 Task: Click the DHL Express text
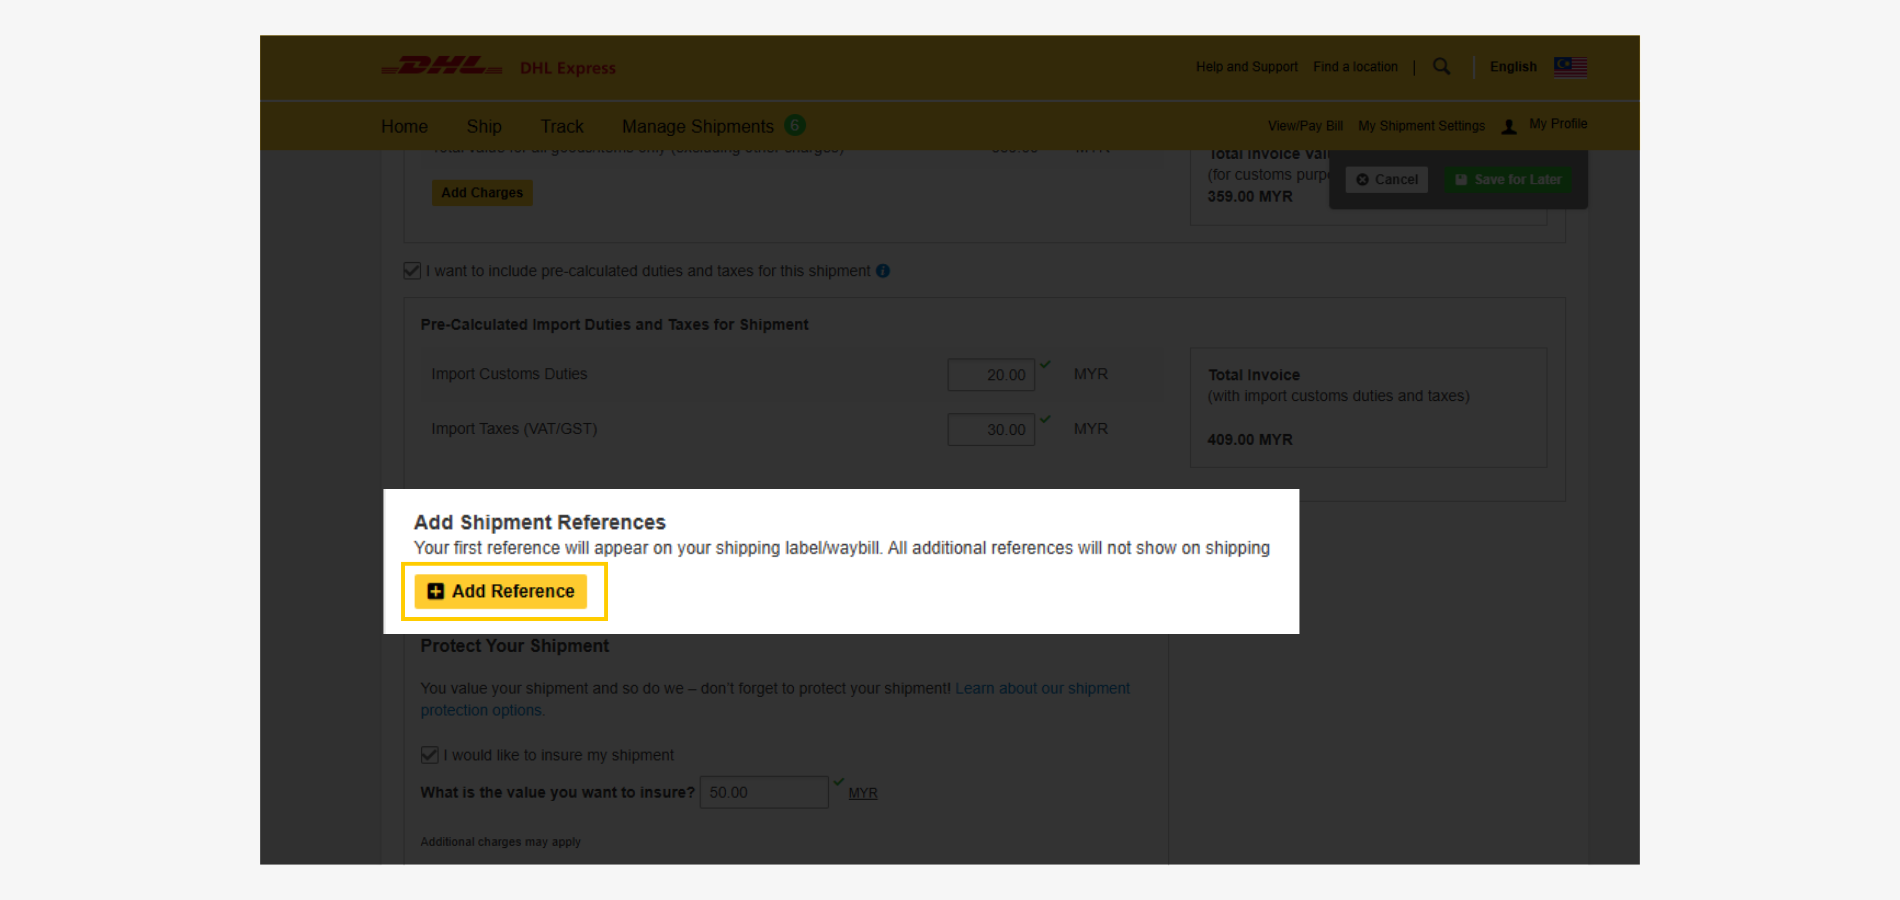(568, 68)
